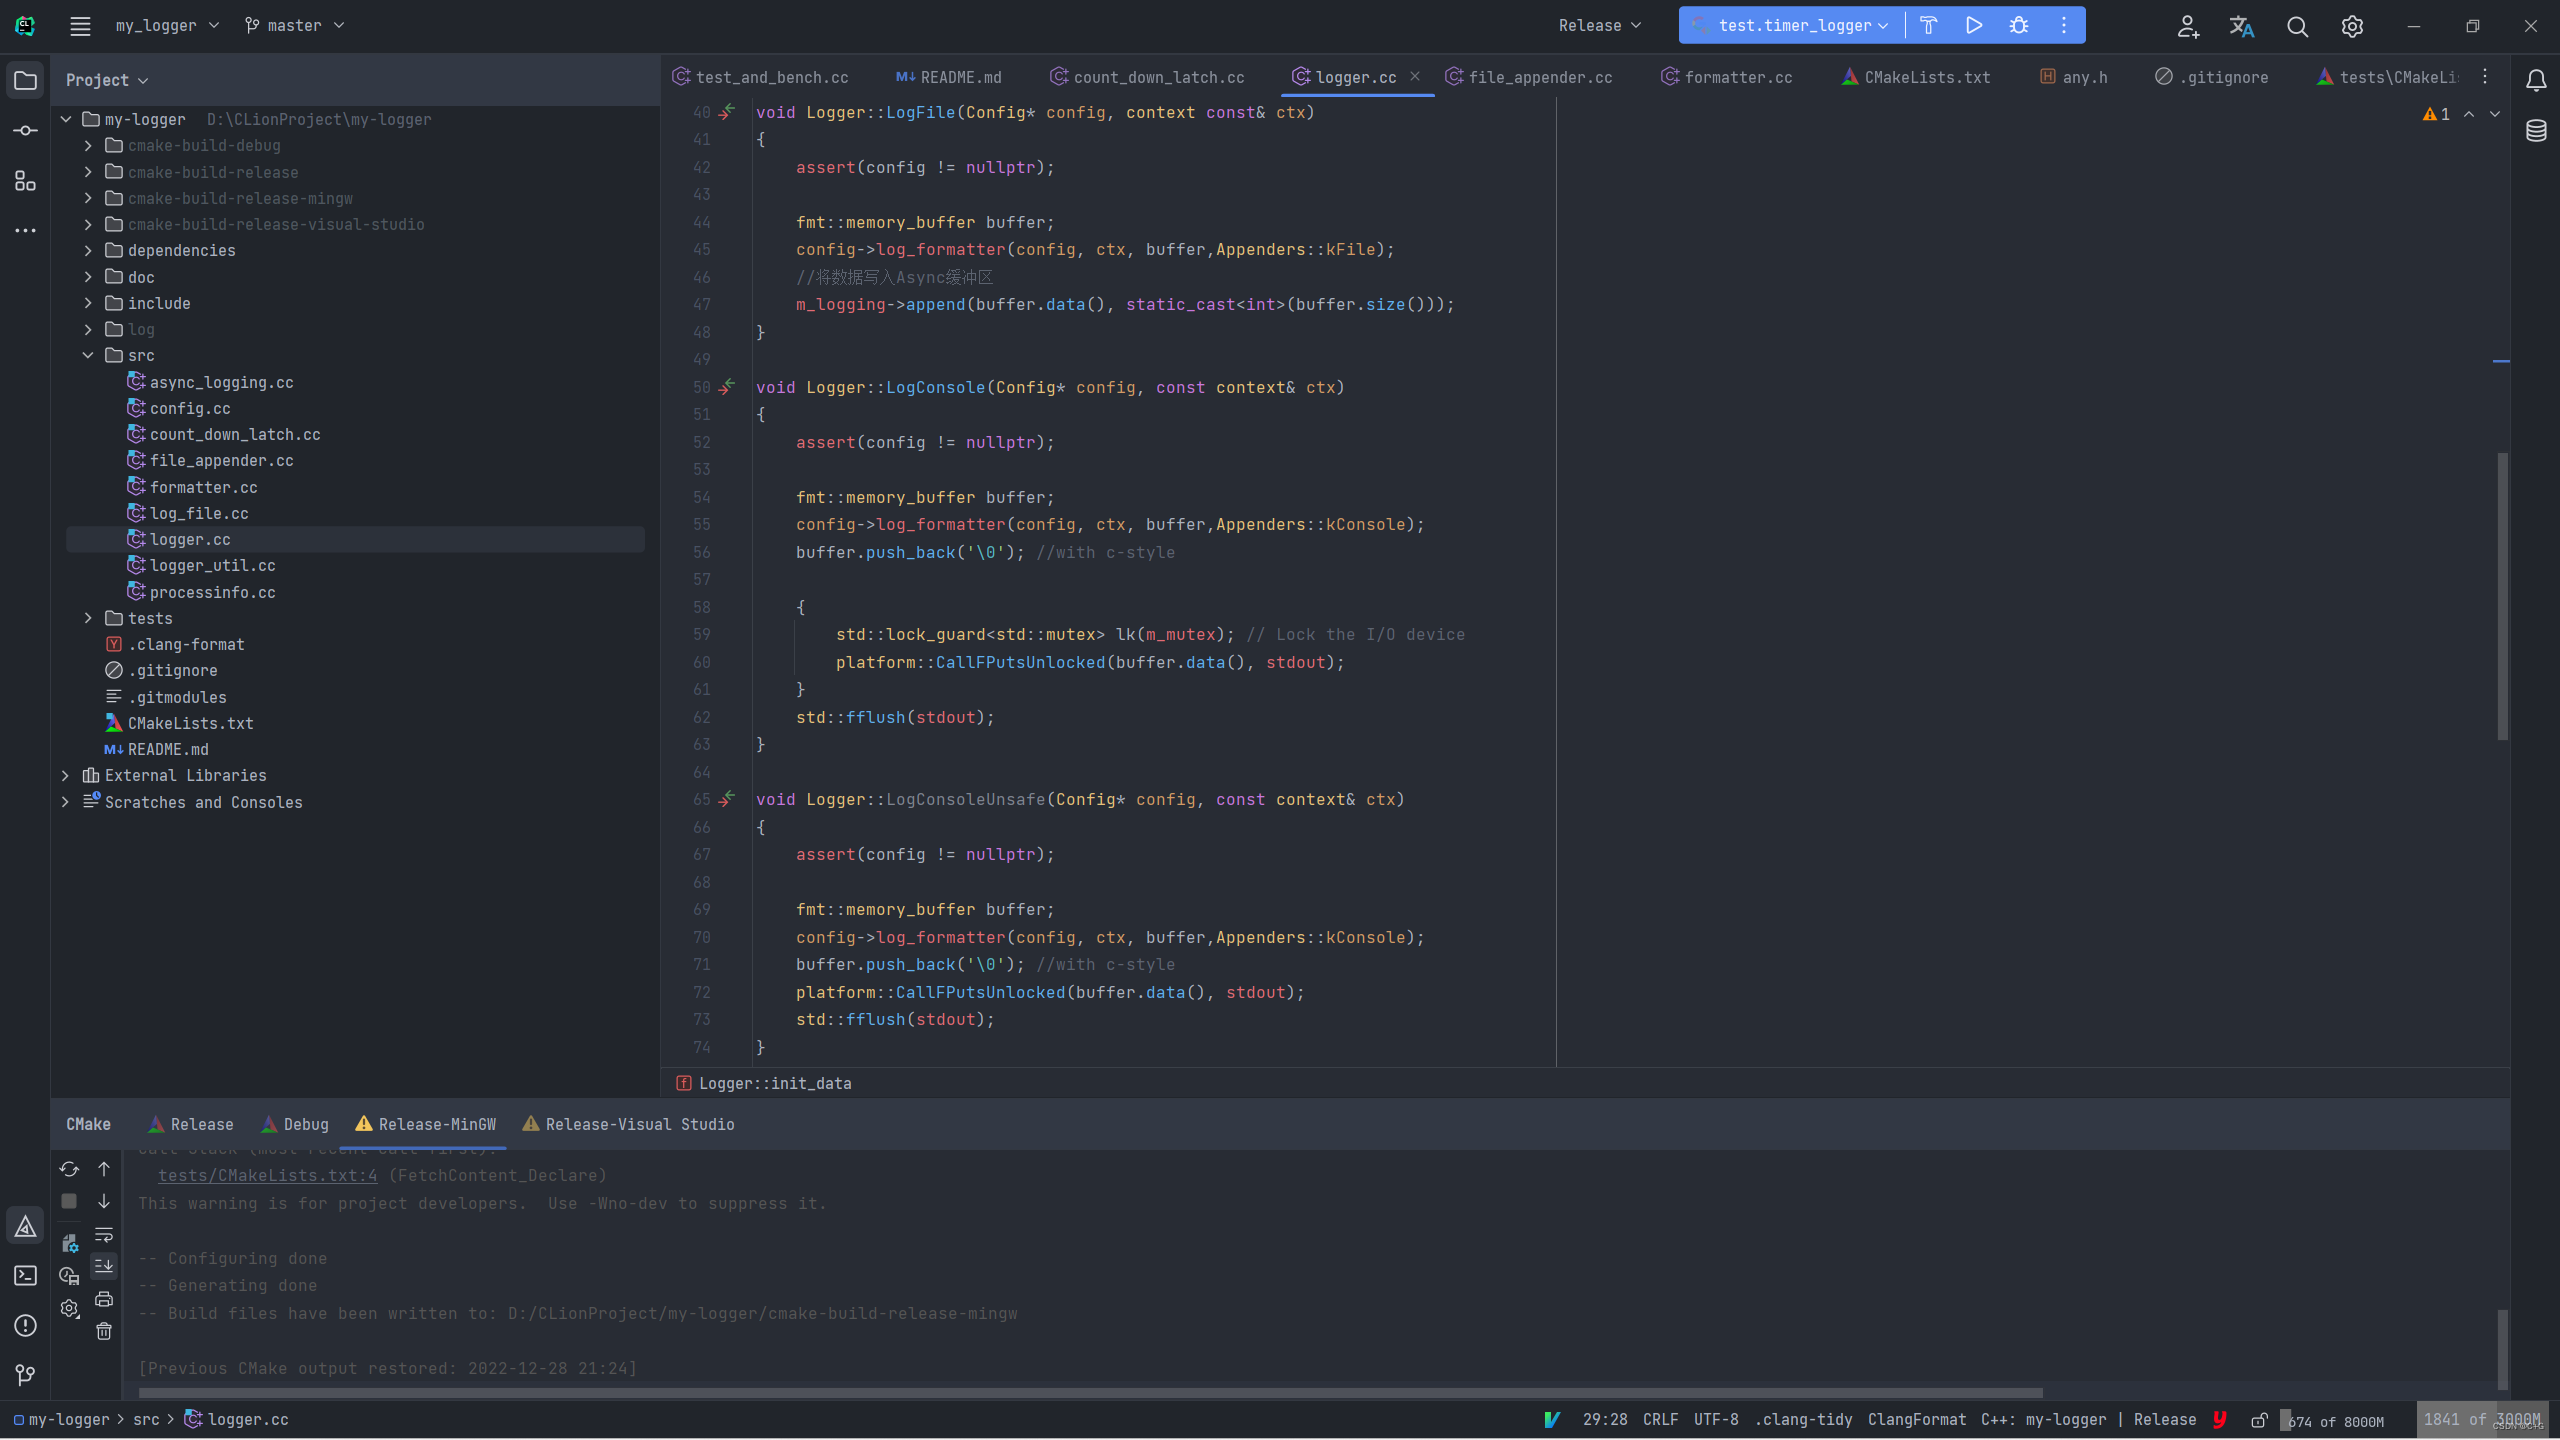Open Search Everywhere magnifier
2560x1440 pixels.
(x=2297, y=26)
